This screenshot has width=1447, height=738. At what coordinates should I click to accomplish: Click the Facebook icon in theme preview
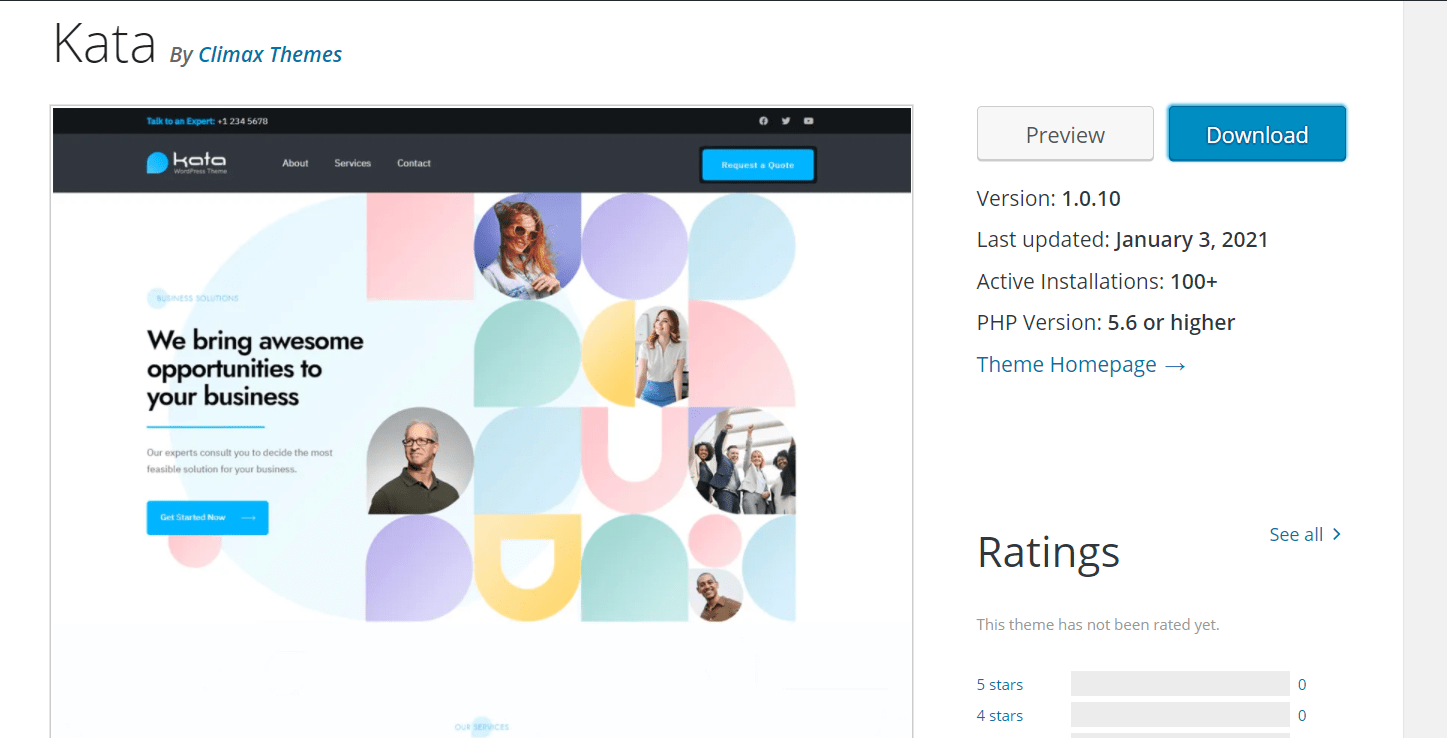tap(763, 121)
